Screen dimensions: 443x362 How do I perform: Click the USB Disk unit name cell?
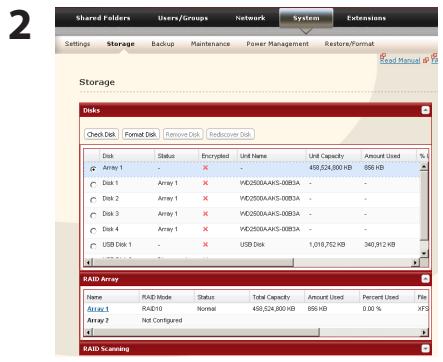tap(252, 244)
